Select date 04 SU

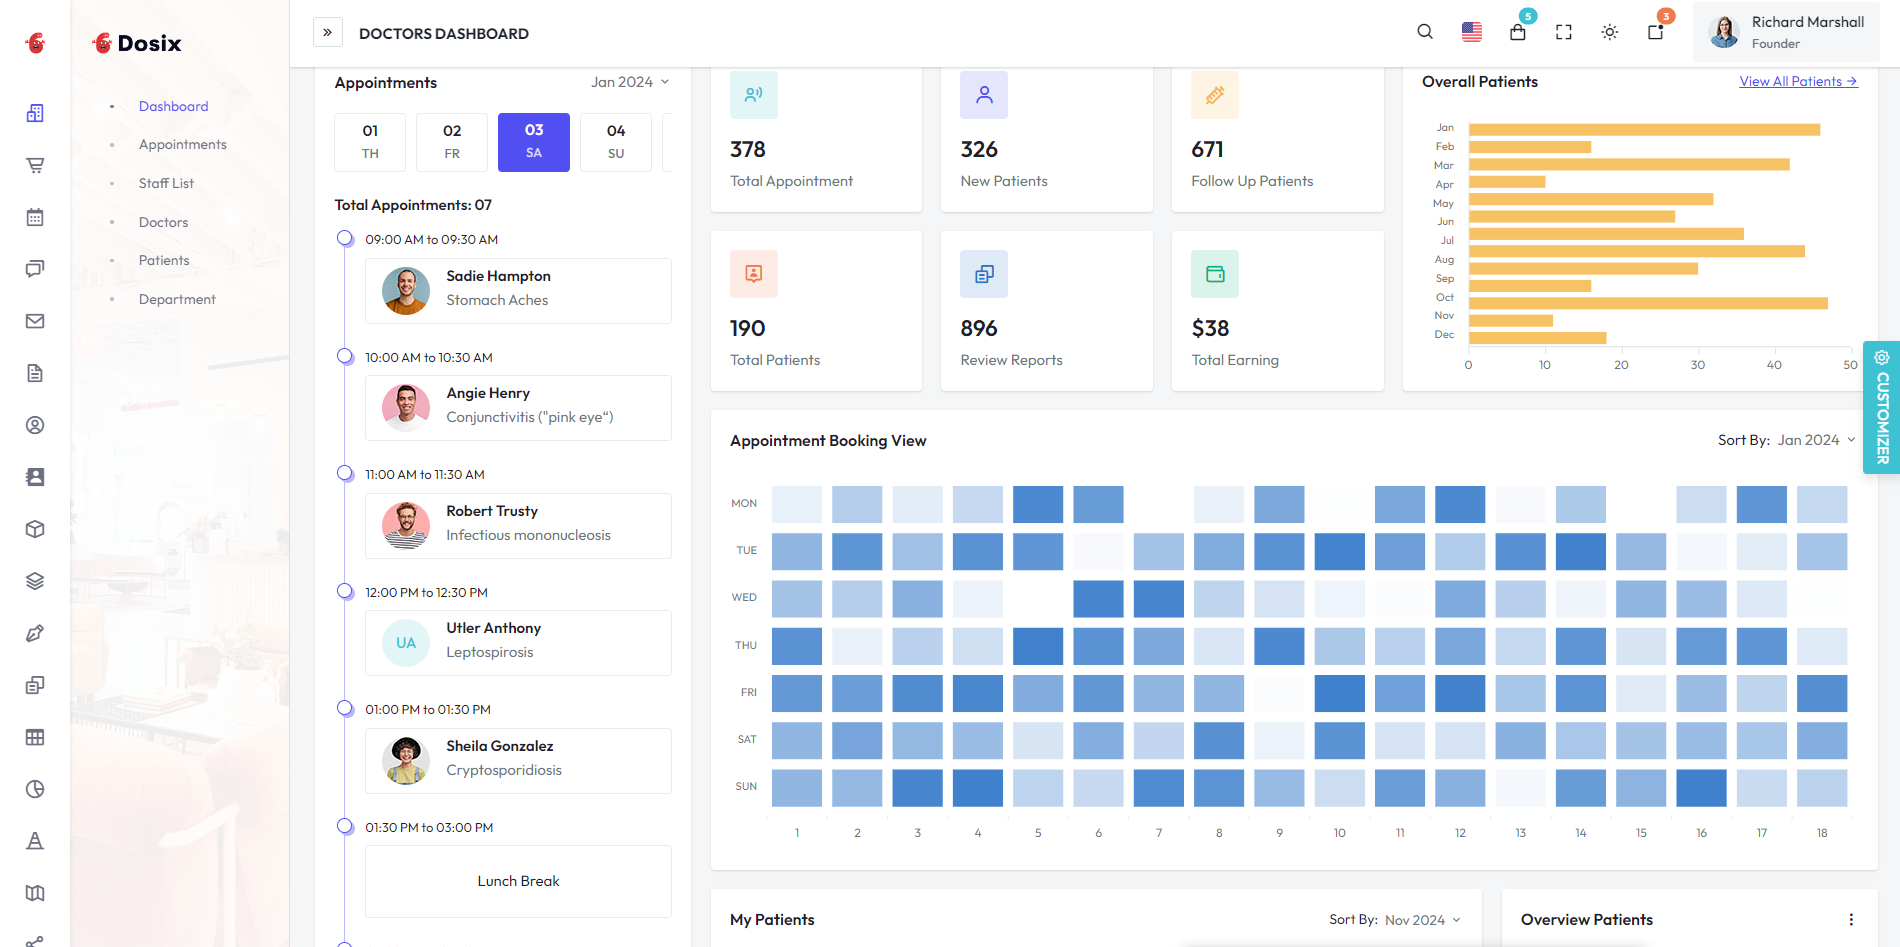tap(616, 142)
